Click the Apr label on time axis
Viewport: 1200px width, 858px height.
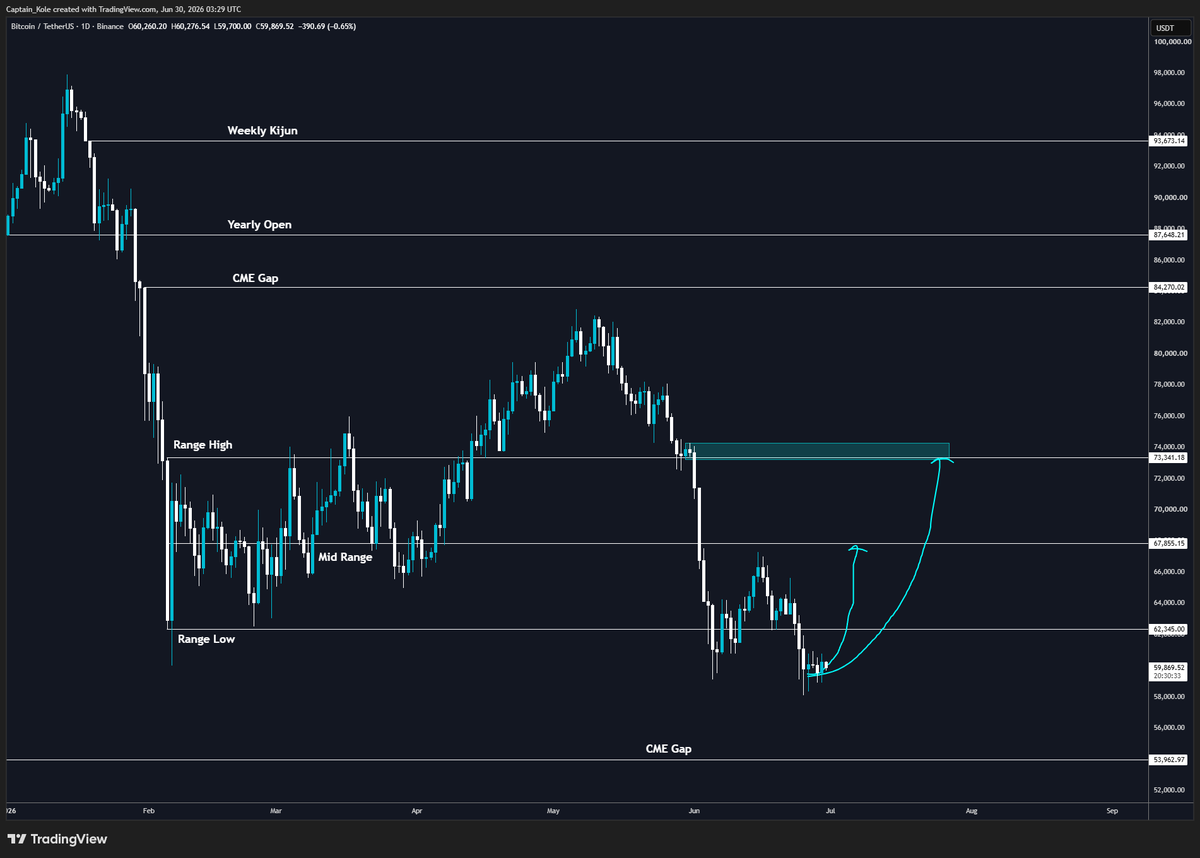coord(415,812)
